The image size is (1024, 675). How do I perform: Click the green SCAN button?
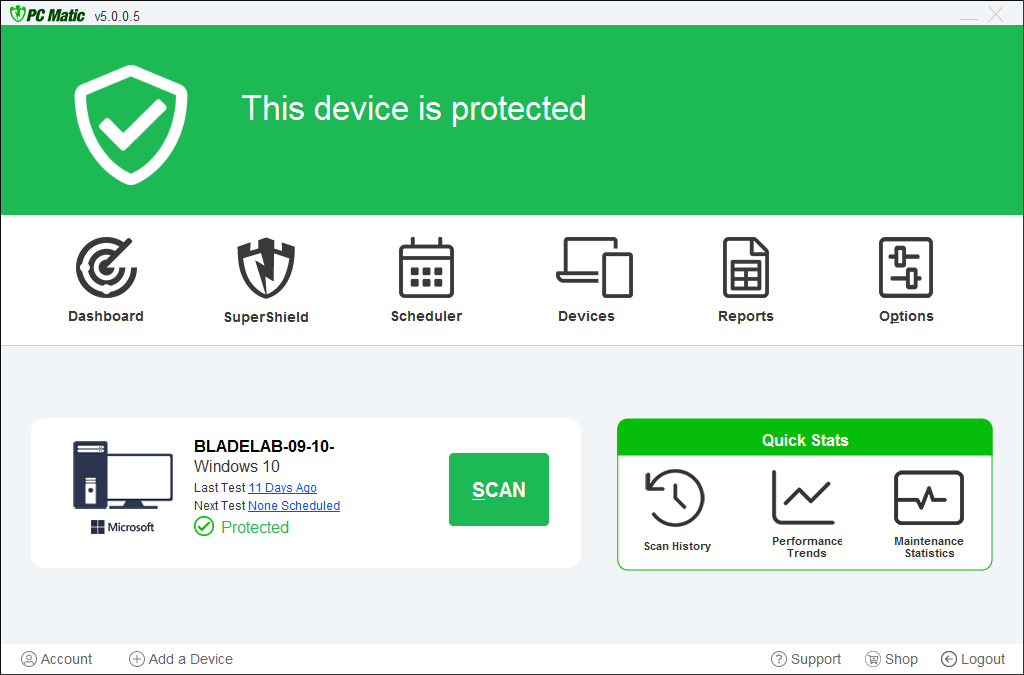[x=499, y=489]
